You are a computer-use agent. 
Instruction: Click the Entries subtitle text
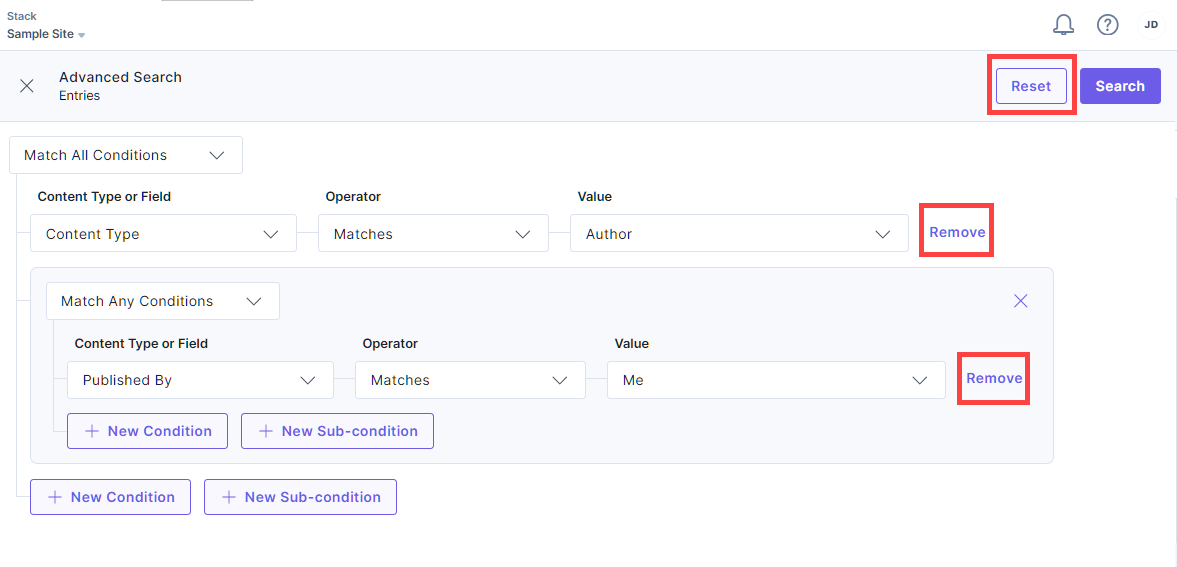[80, 95]
